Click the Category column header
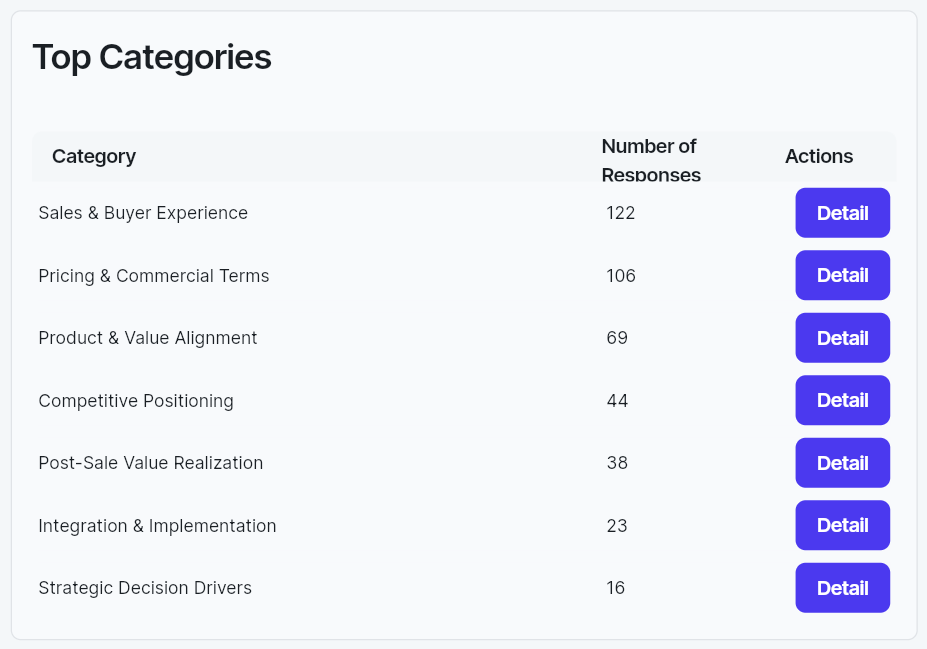The image size is (927, 649). [93, 156]
